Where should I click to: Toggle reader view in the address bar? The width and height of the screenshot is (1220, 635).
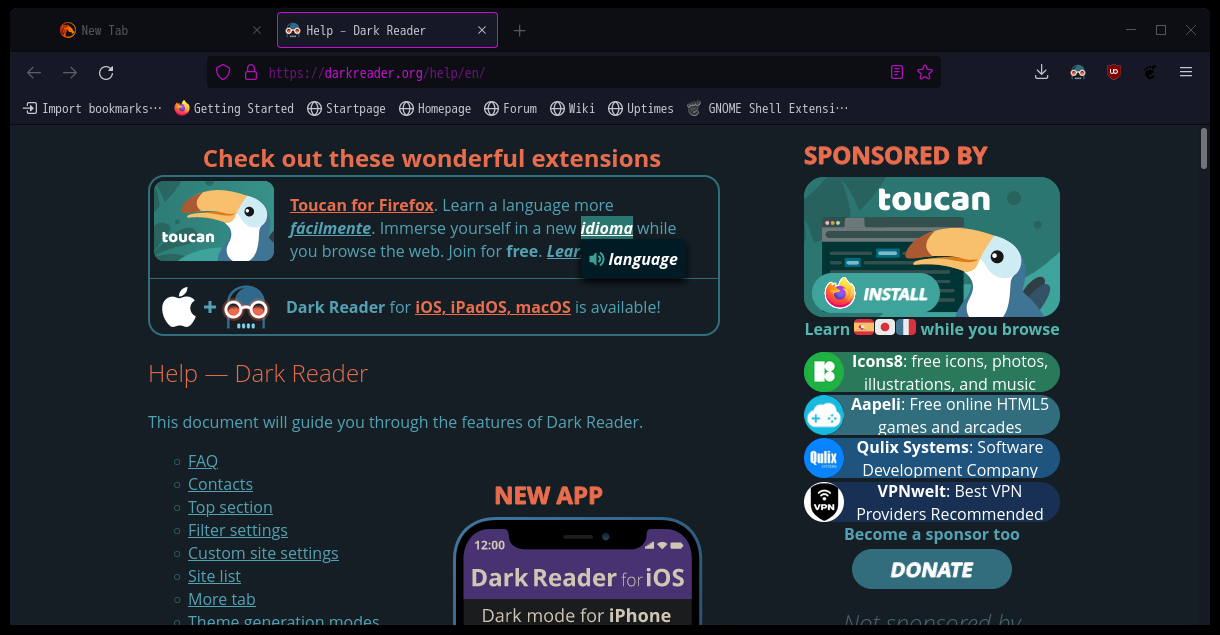pos(897,72)
